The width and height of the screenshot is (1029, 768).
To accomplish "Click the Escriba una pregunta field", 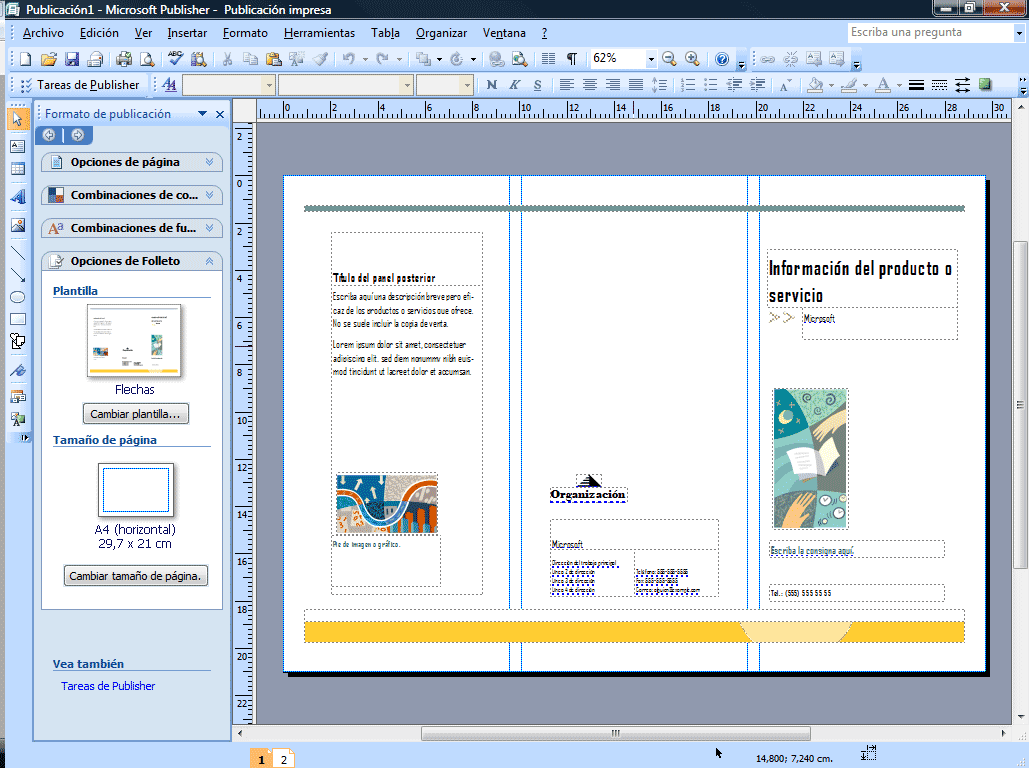I will coord(931,32).
